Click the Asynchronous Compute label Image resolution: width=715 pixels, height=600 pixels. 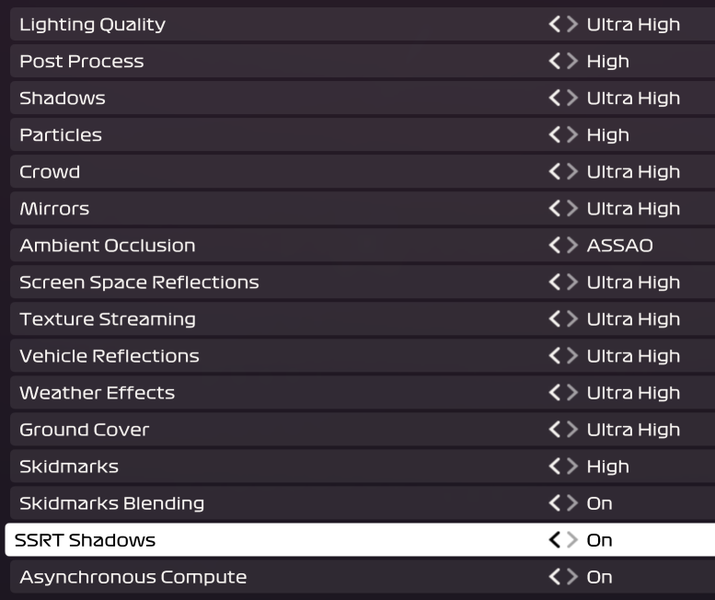coord(133,577)
